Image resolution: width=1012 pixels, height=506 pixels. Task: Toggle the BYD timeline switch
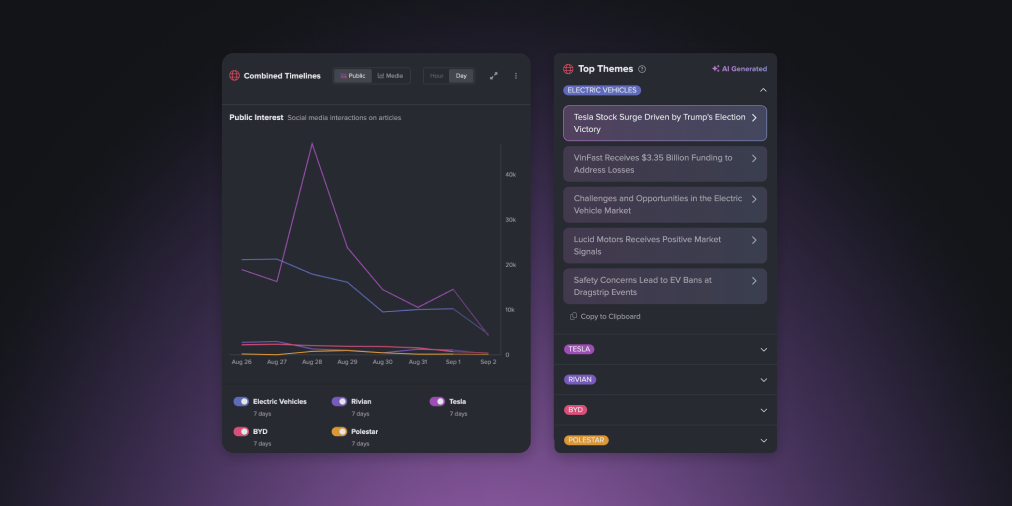tap(241, 431)
